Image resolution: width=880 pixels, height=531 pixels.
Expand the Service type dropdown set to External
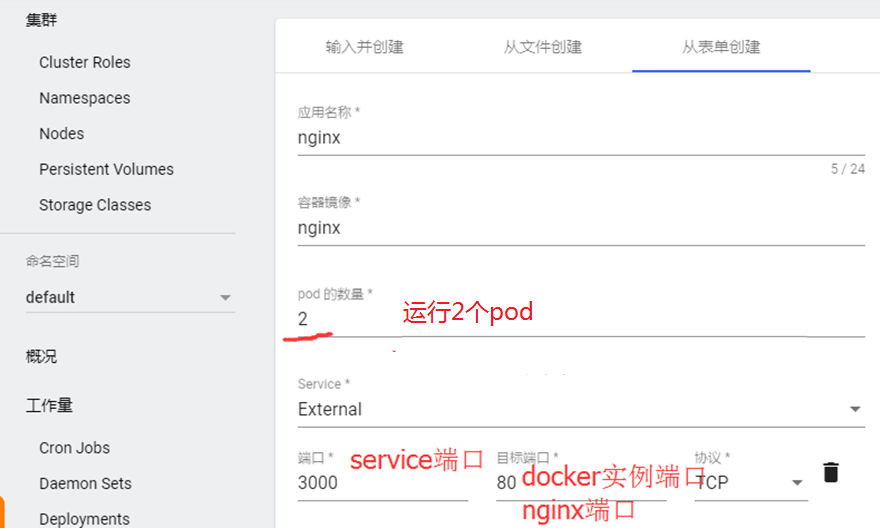[581, 409]
